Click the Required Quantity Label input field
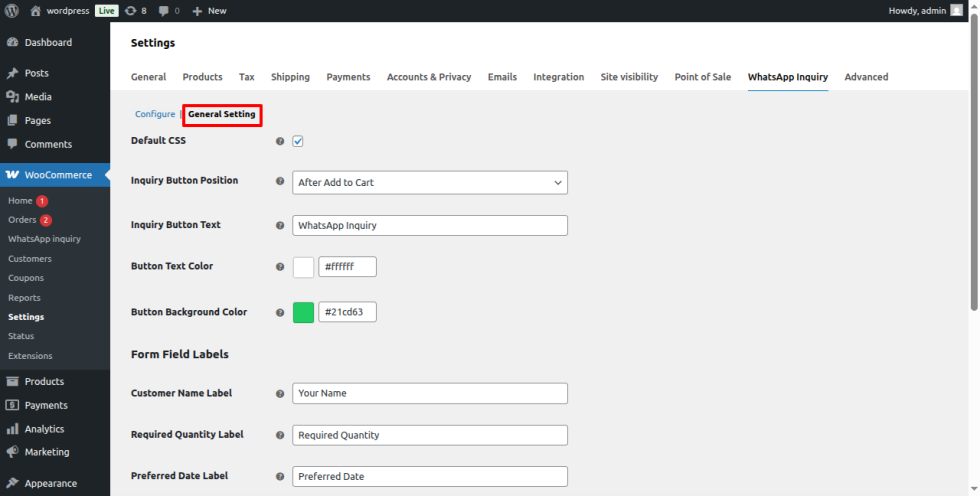This screenshot has width=980, height=496. 430,435
